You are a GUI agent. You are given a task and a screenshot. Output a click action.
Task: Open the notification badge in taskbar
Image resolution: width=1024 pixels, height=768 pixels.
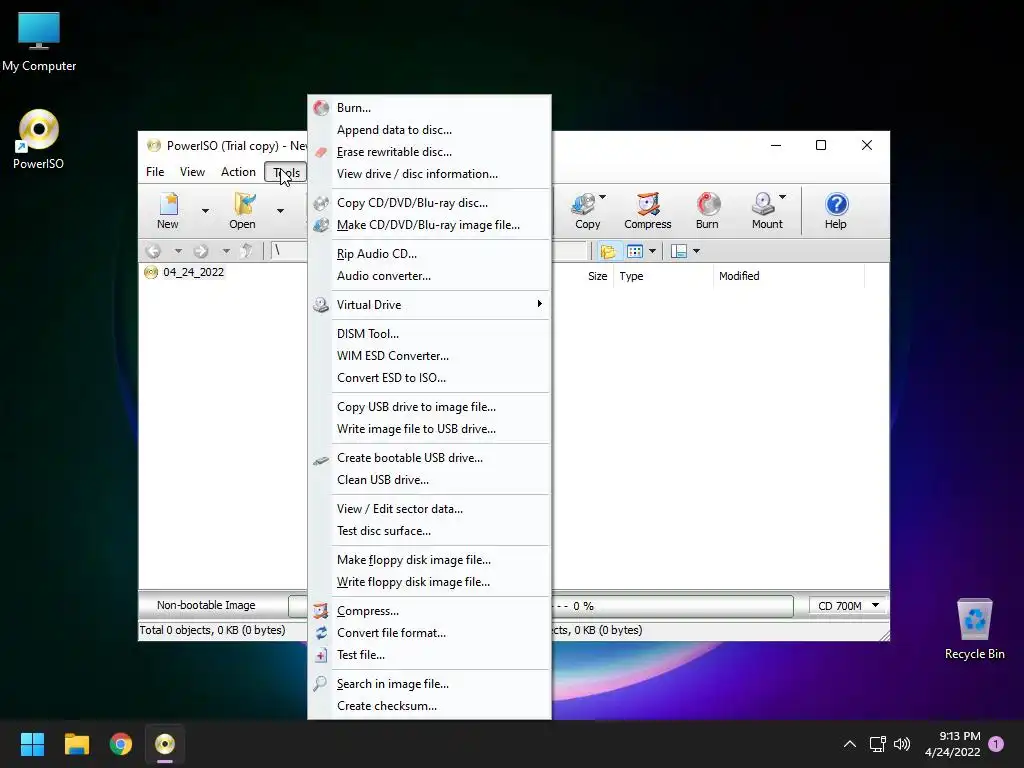pos(996,744)
